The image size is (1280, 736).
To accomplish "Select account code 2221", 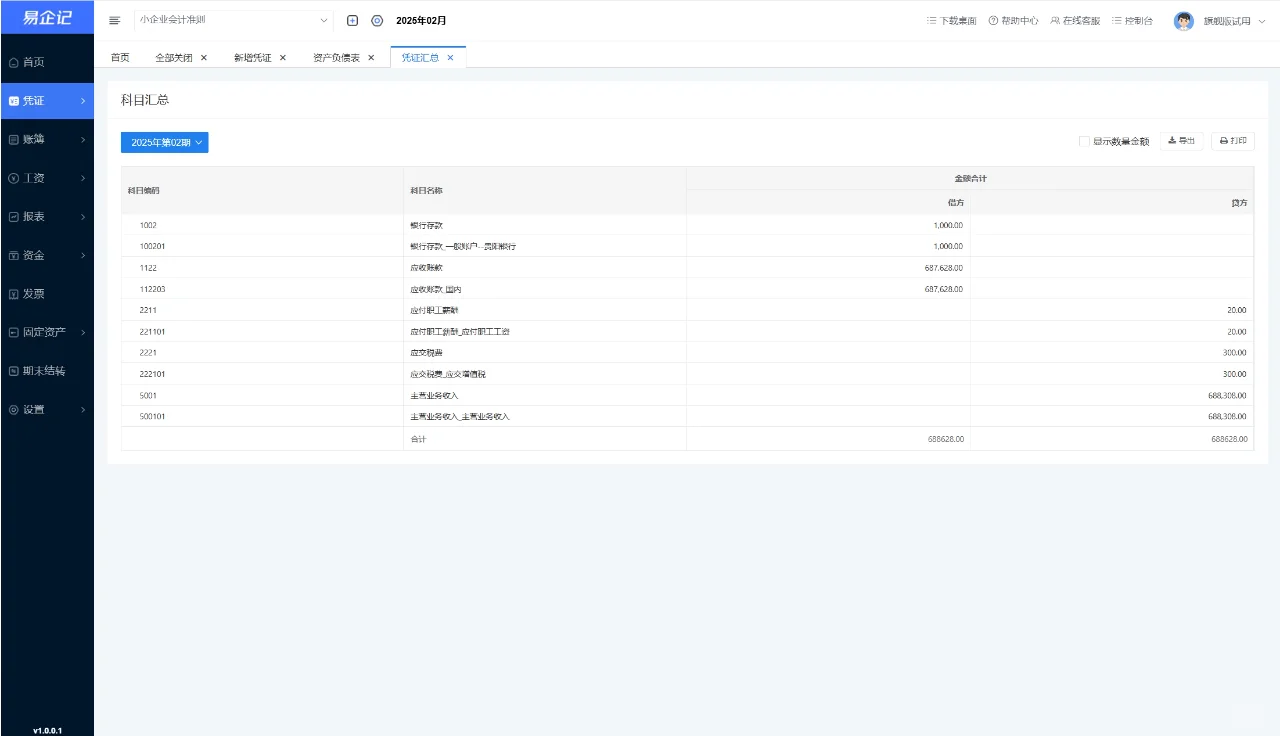I will tap(148, 353).
